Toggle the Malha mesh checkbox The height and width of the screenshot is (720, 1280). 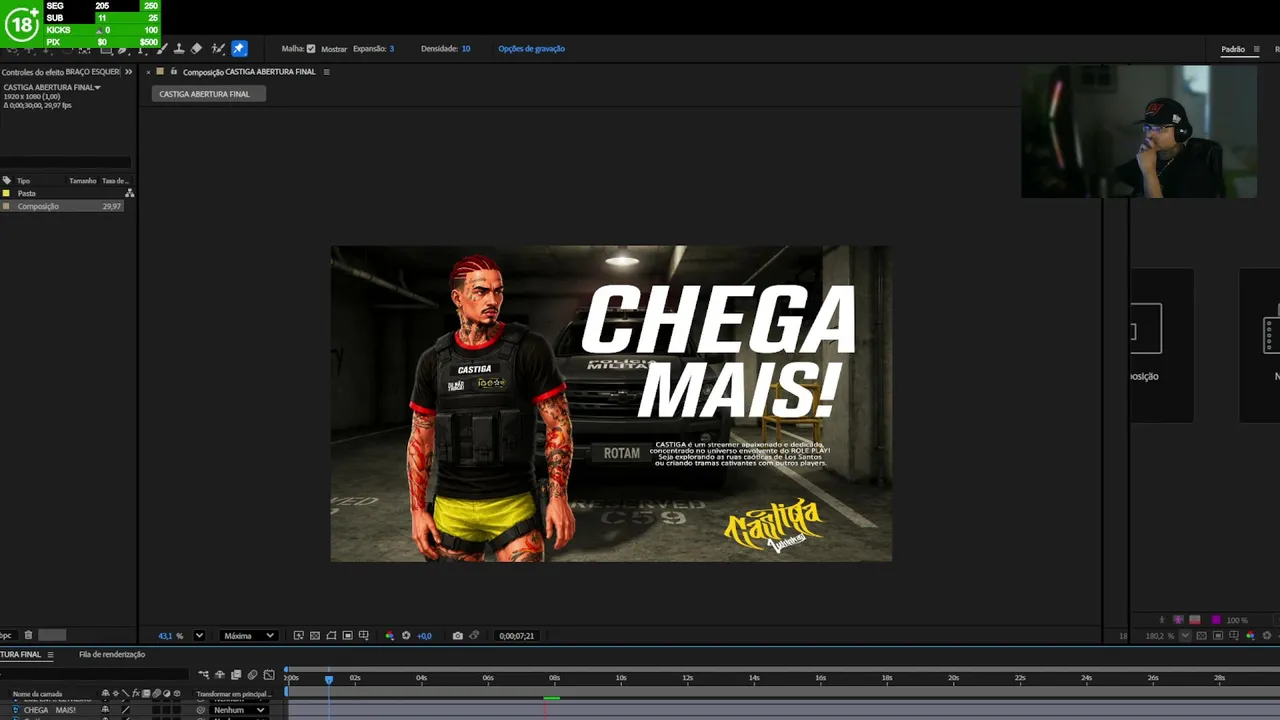[x=311, y=48]
